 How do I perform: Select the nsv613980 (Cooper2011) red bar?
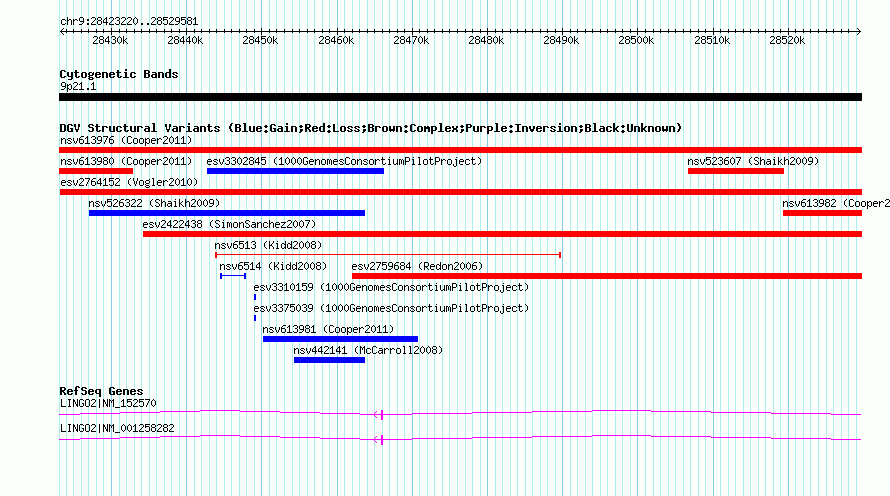[x=96, y=171]
